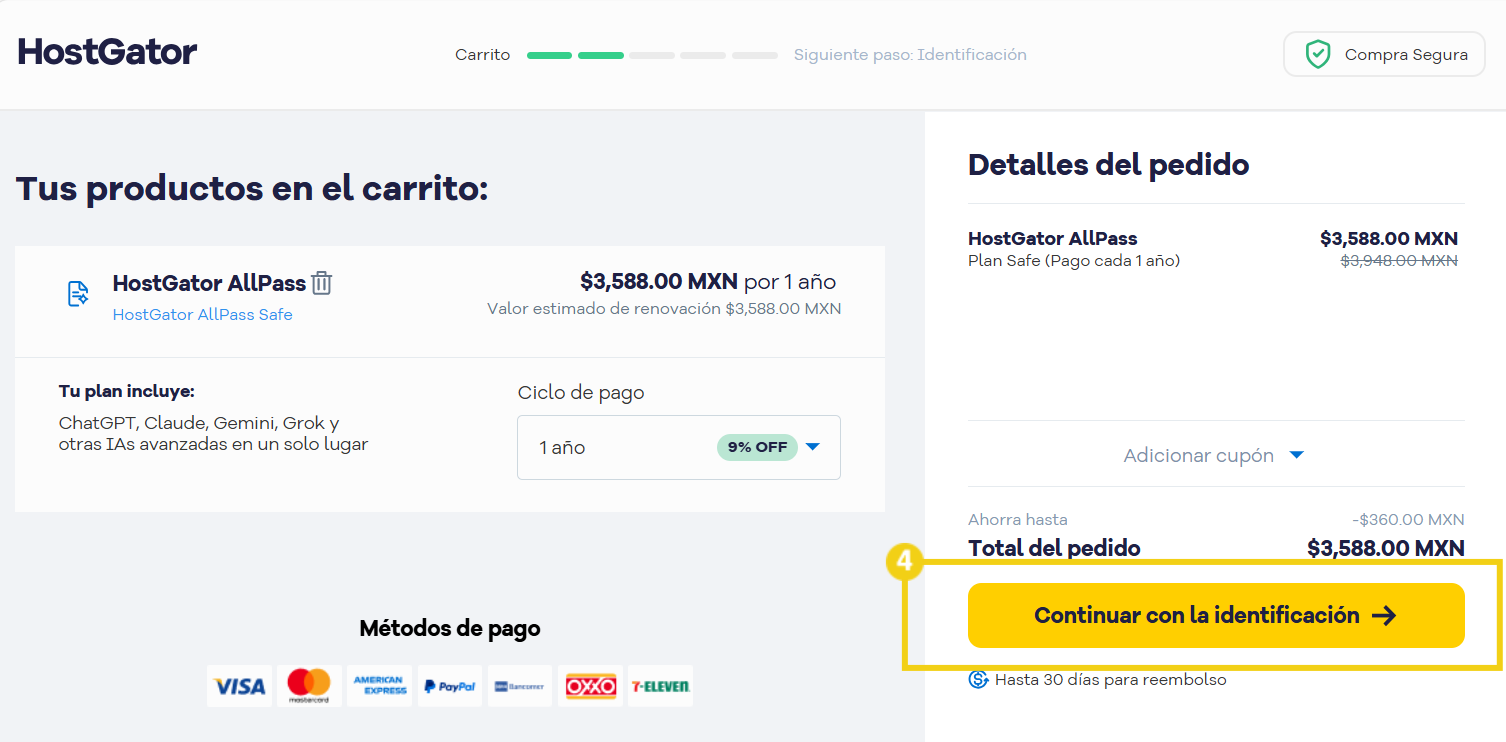Click the blue arrow in payment cycle selector
Screen dimensions: 1506x742
[x=812, y=447]
